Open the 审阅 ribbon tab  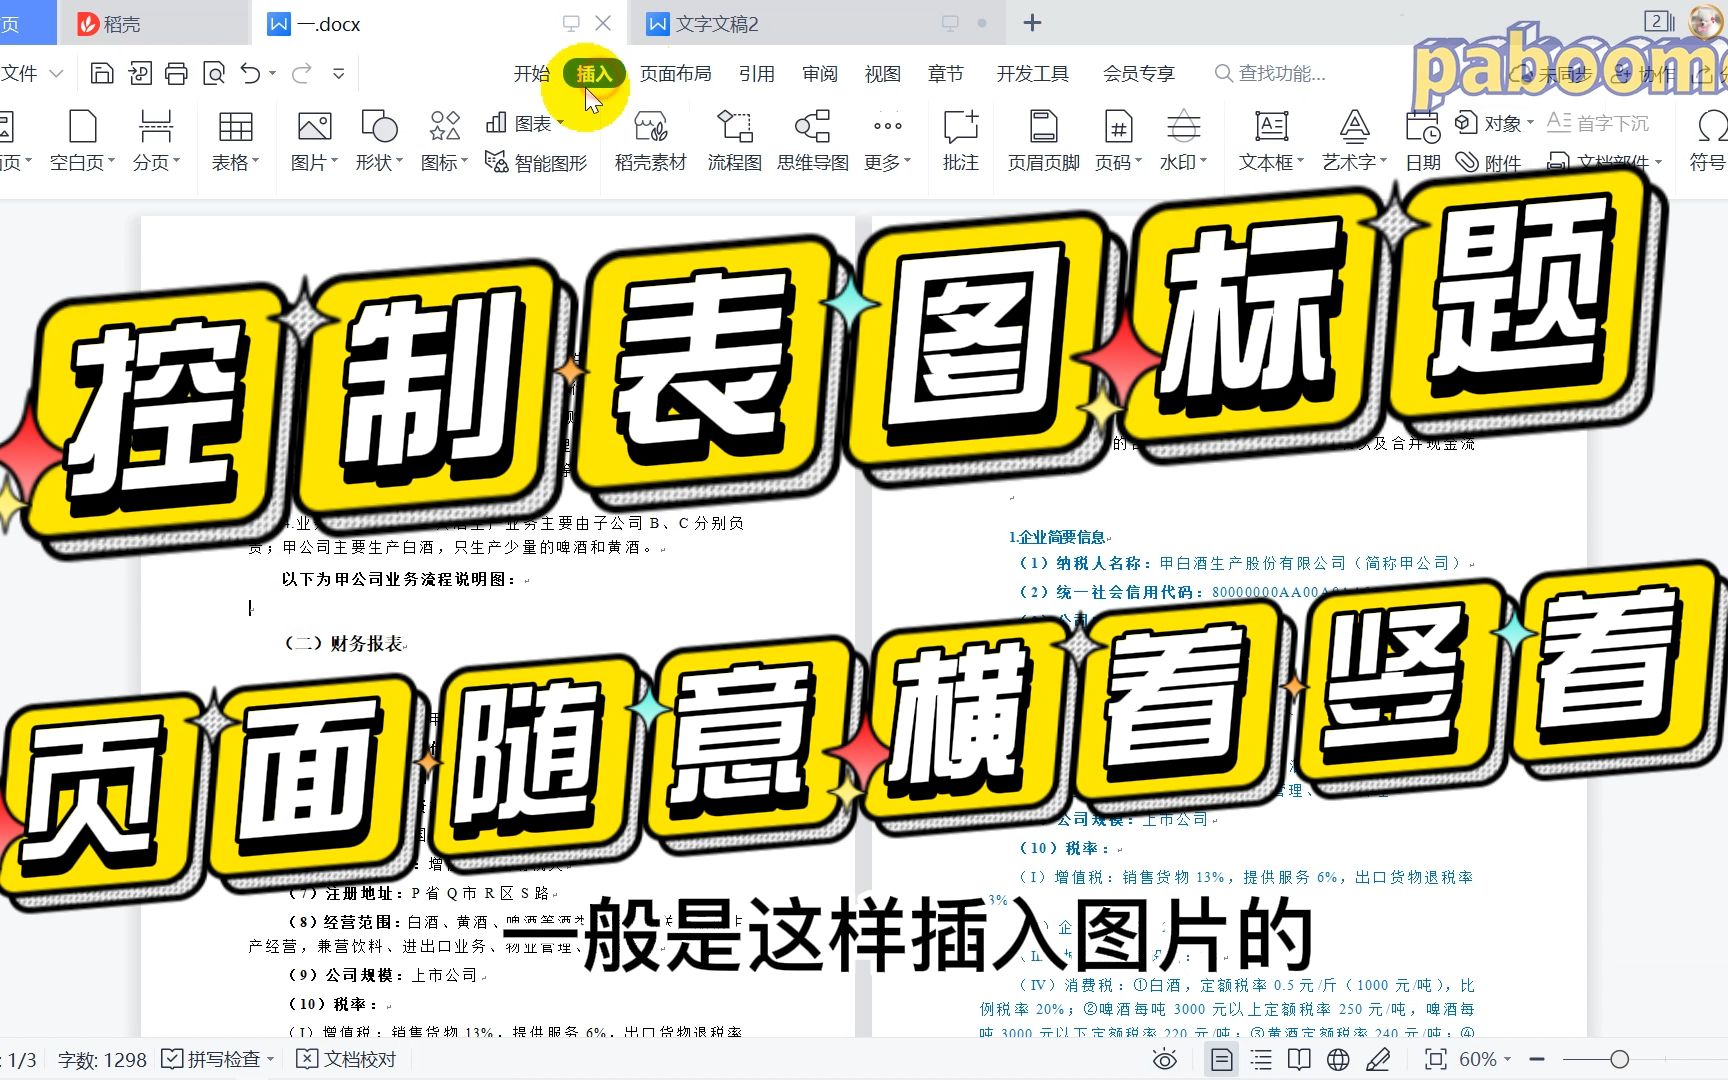pyautogui.click(x=820, y=74)
